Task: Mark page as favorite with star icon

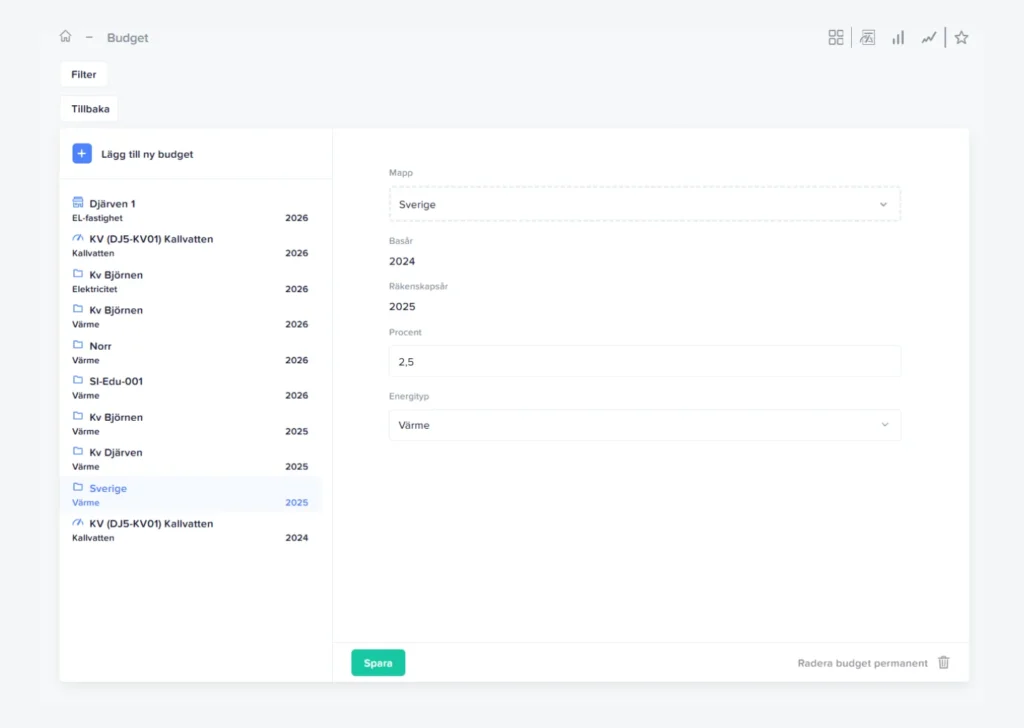Action: (961, 37)
